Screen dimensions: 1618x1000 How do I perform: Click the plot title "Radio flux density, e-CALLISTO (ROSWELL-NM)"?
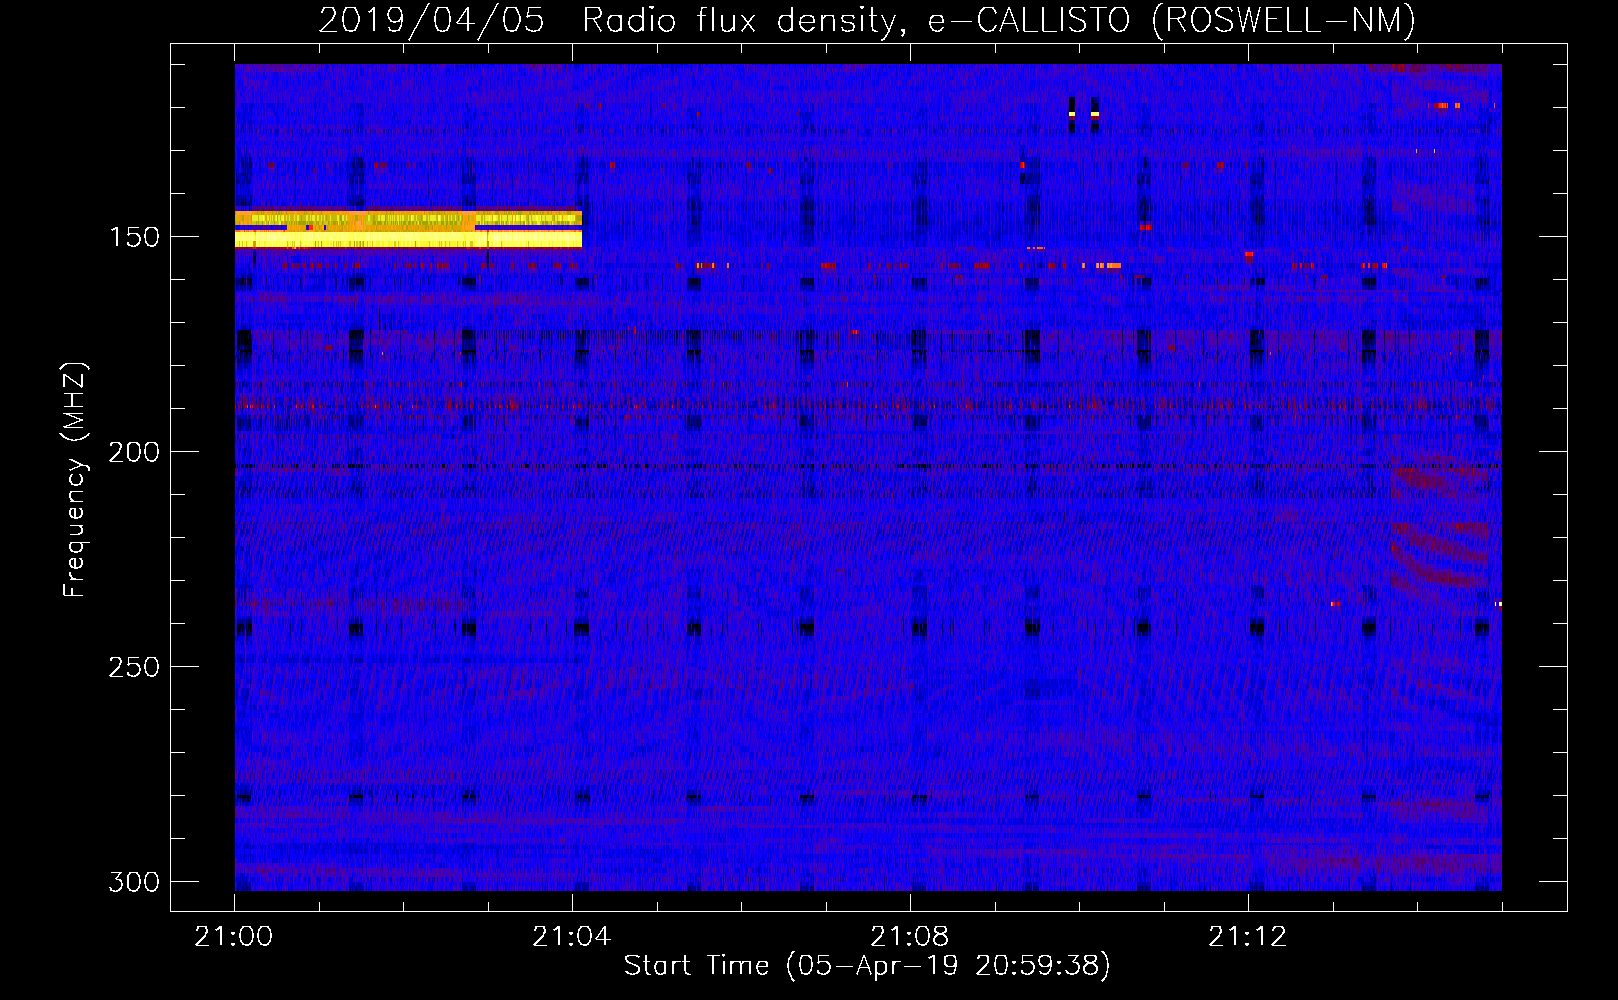click(x=999, y=21)
